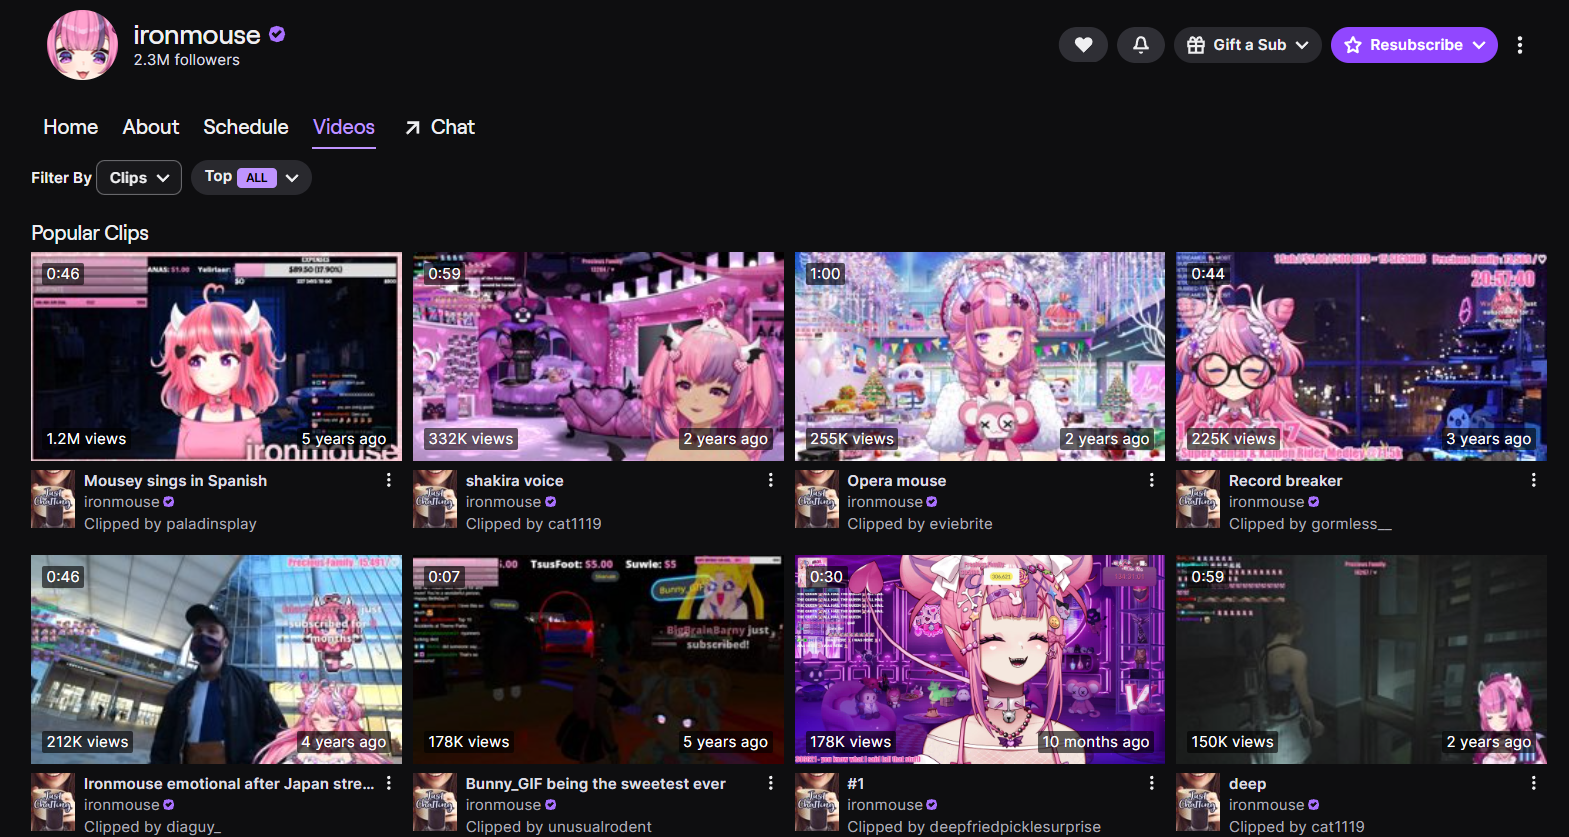Click the Just Chatting icon beside the #1 clip

click(x=817, y=802)
